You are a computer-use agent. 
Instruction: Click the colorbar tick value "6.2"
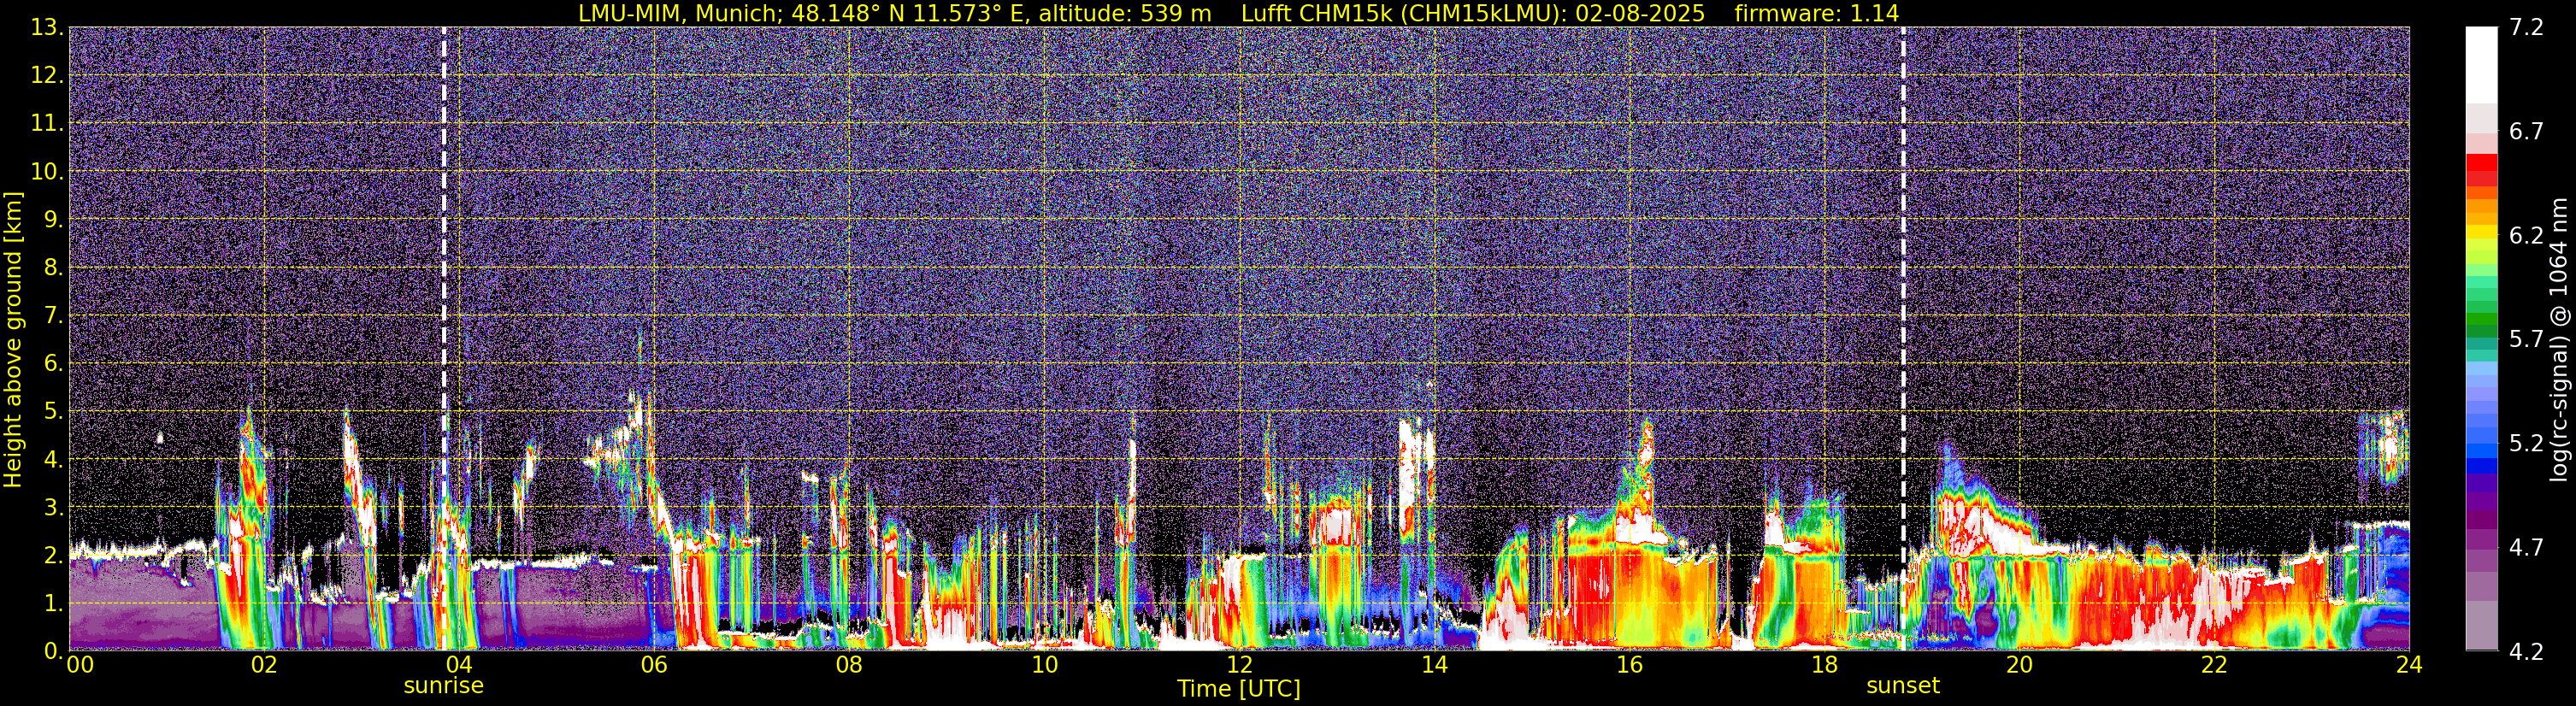2526,235
